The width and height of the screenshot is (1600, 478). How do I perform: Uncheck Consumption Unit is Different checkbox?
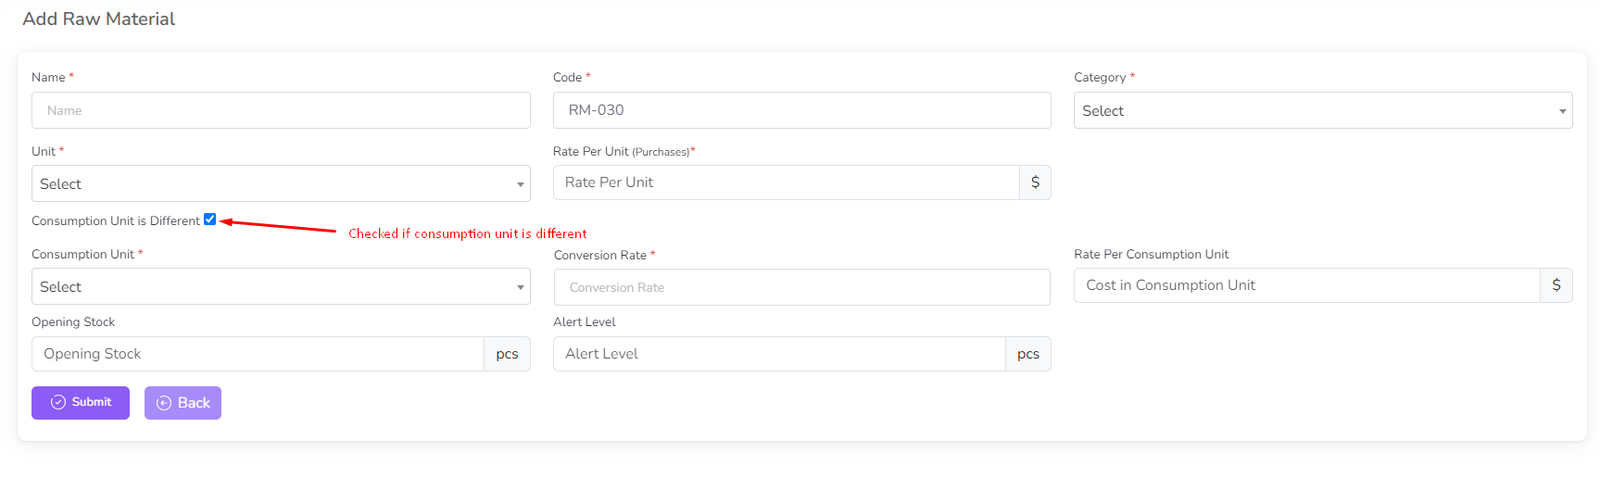[210, 220]
